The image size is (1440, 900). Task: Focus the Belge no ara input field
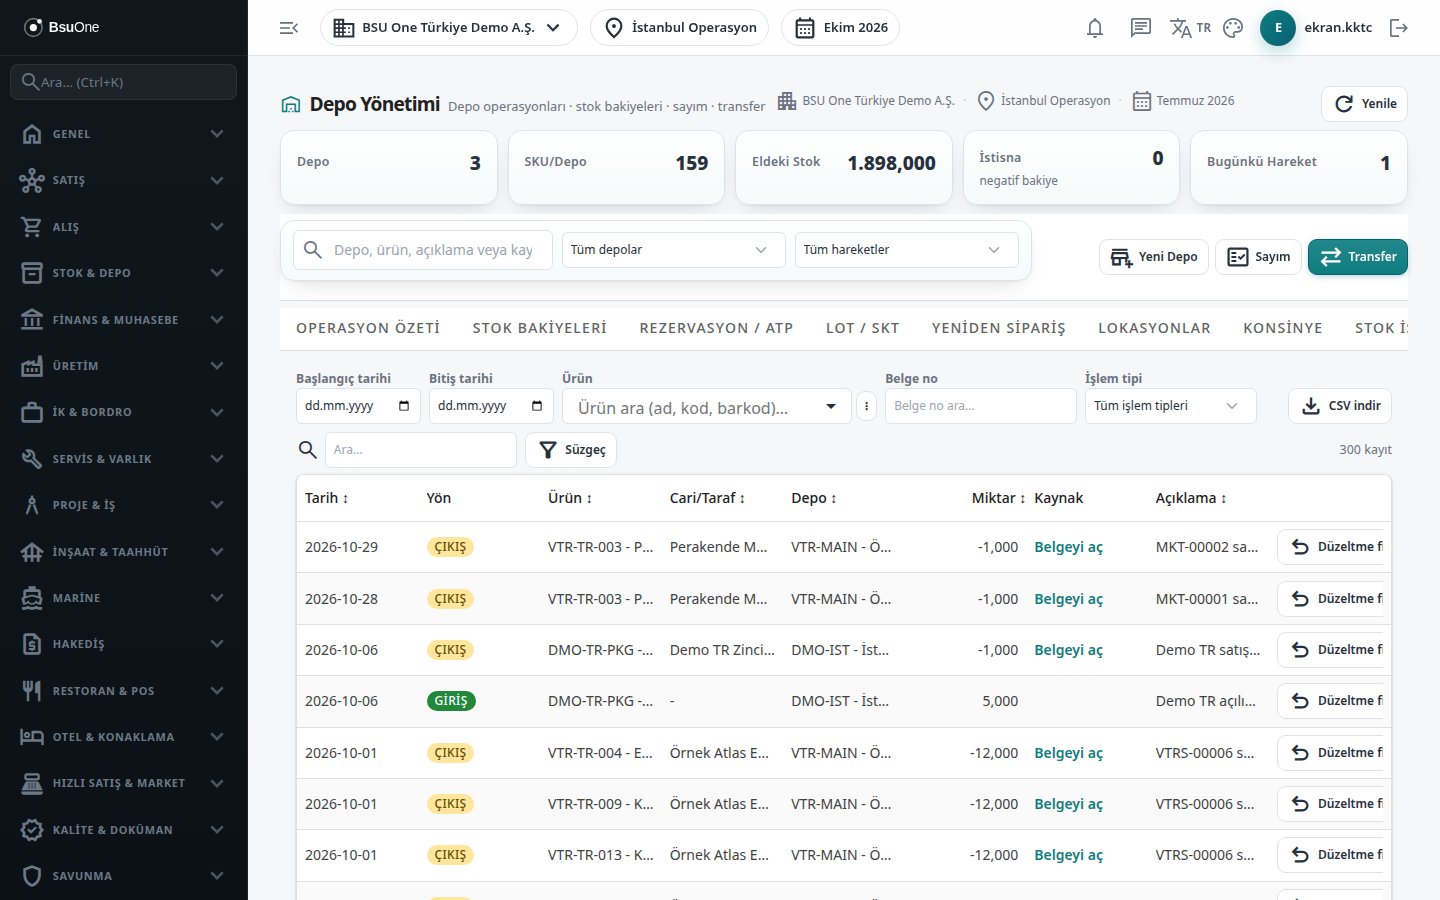(x=980, y=406)
